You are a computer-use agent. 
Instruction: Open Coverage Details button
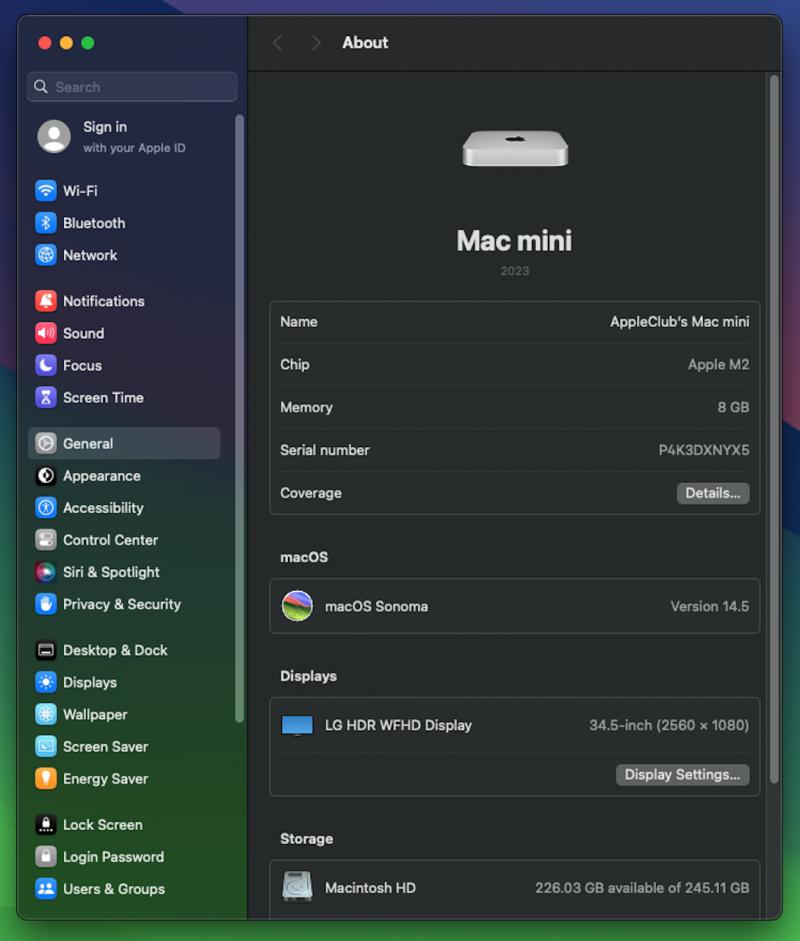(x=713, y=493)
